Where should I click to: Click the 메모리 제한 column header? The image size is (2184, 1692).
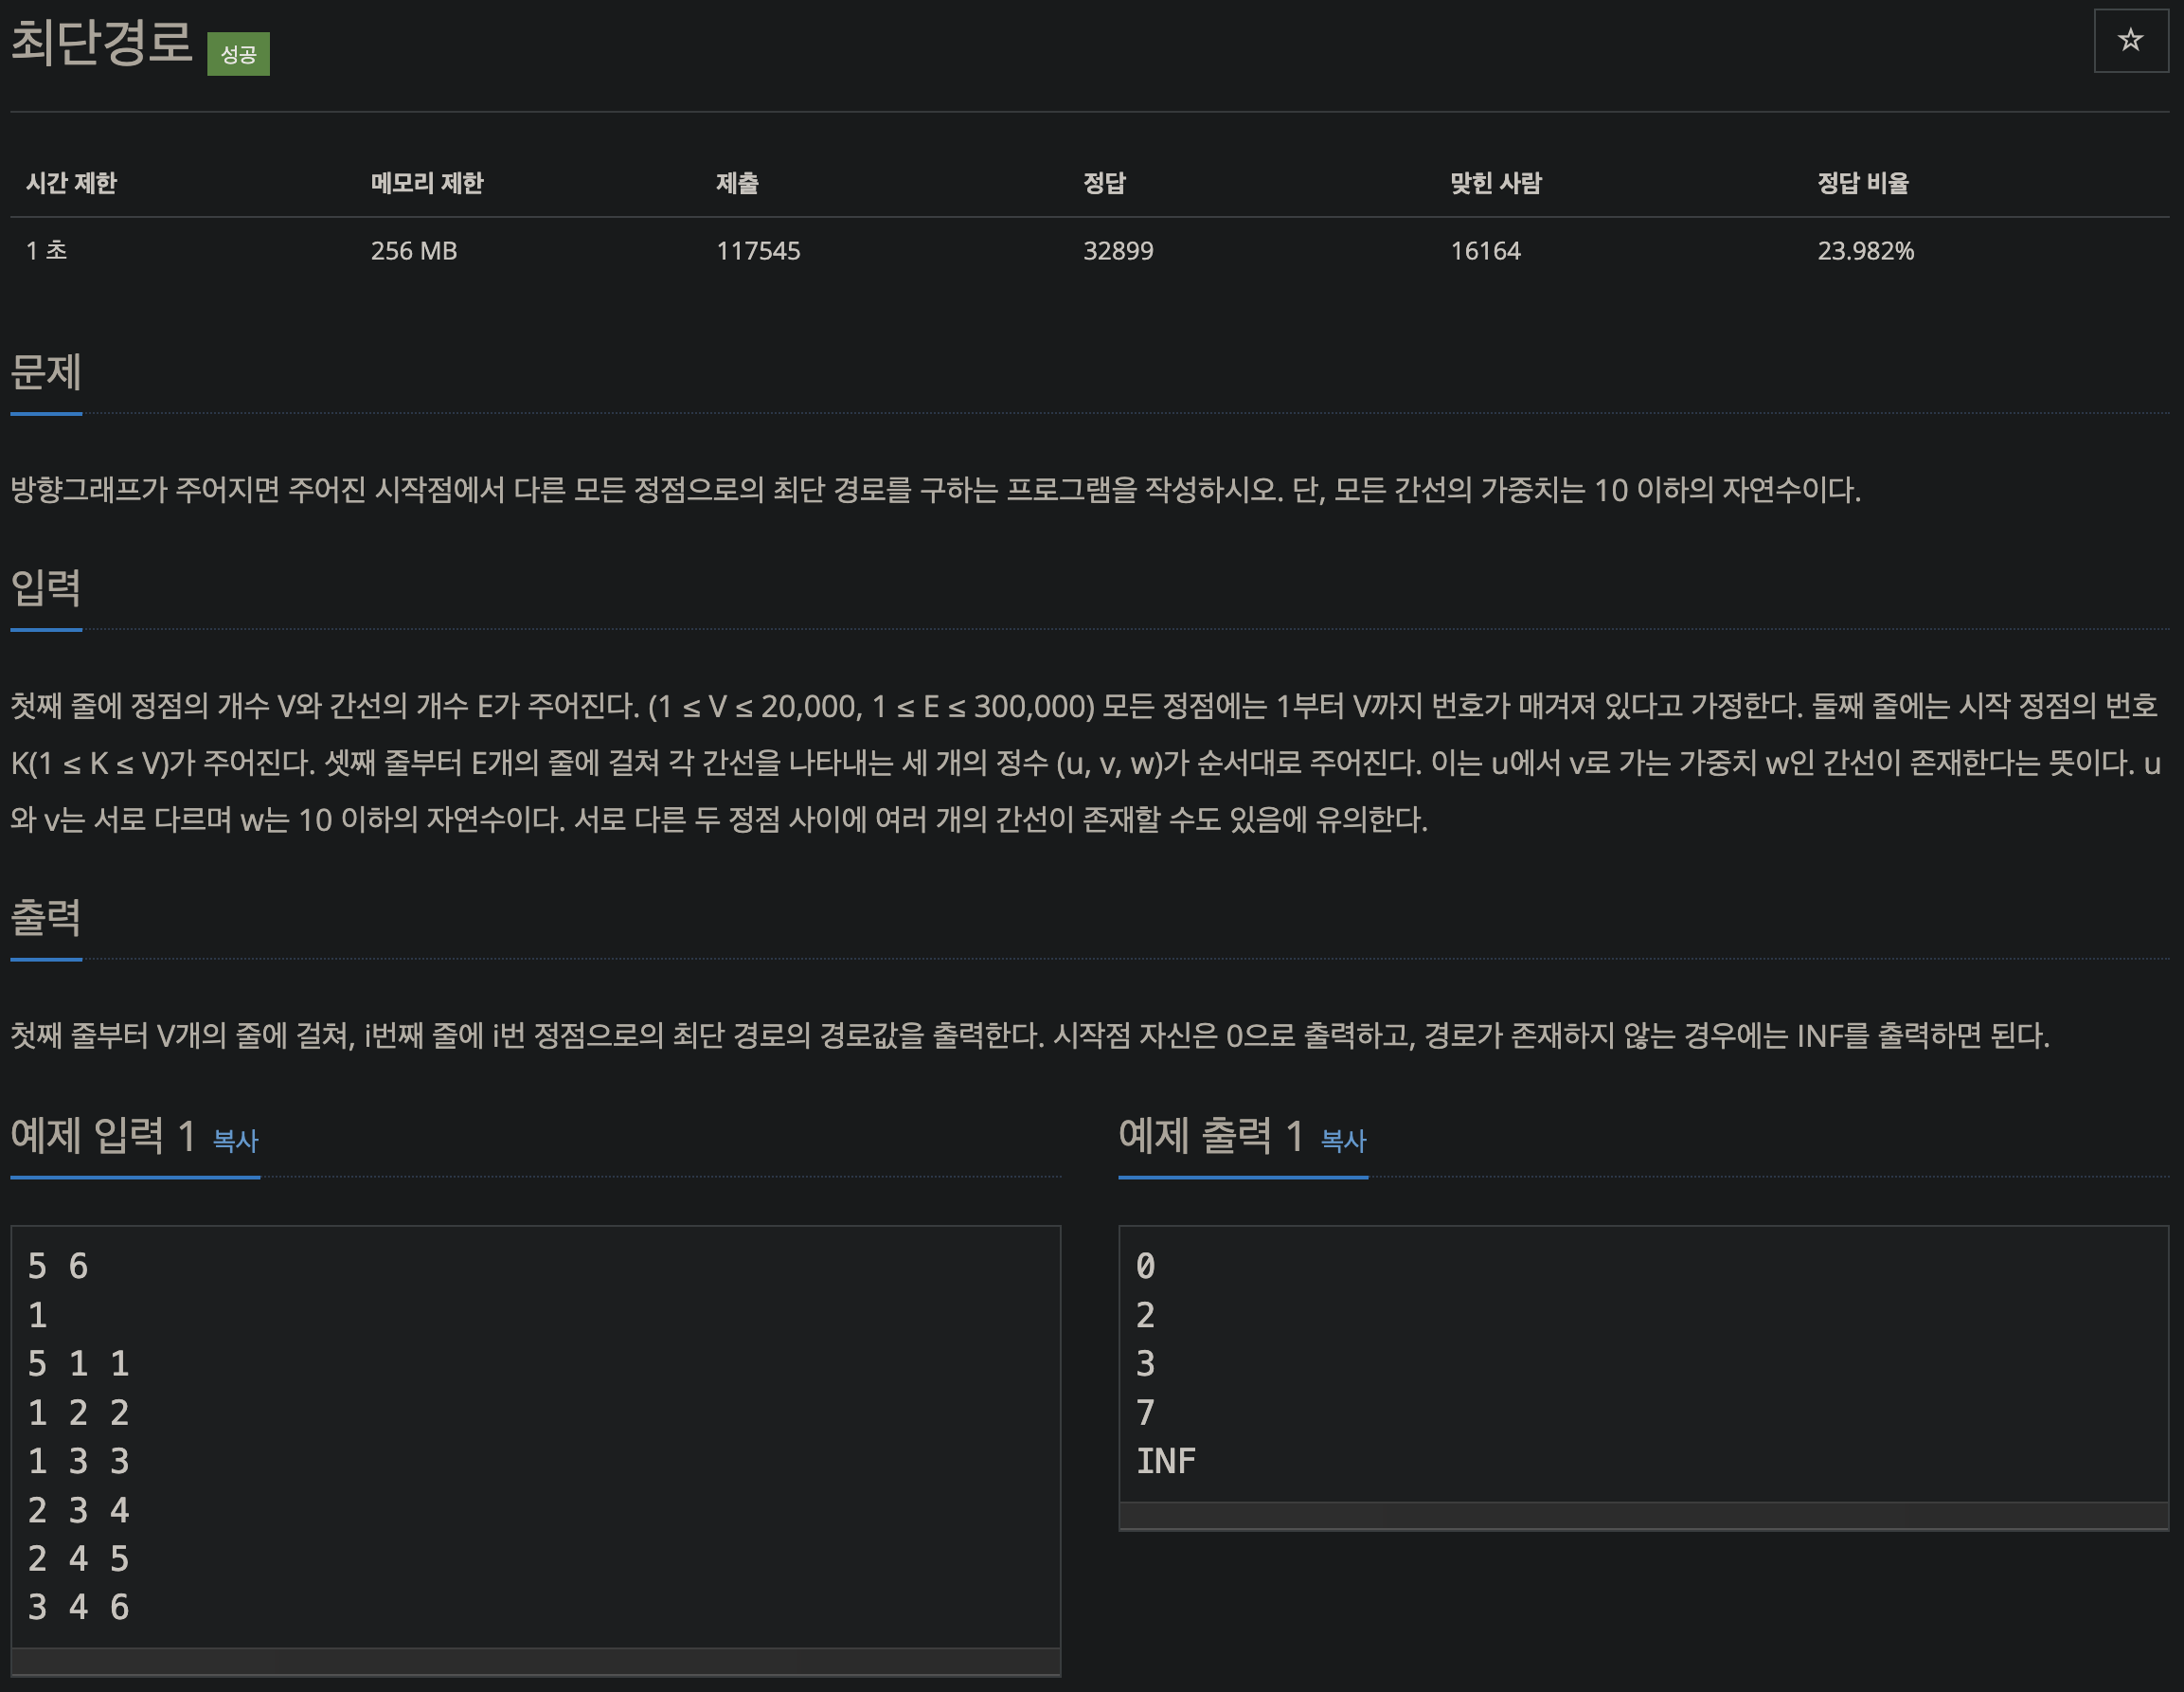tap(427, 183)
